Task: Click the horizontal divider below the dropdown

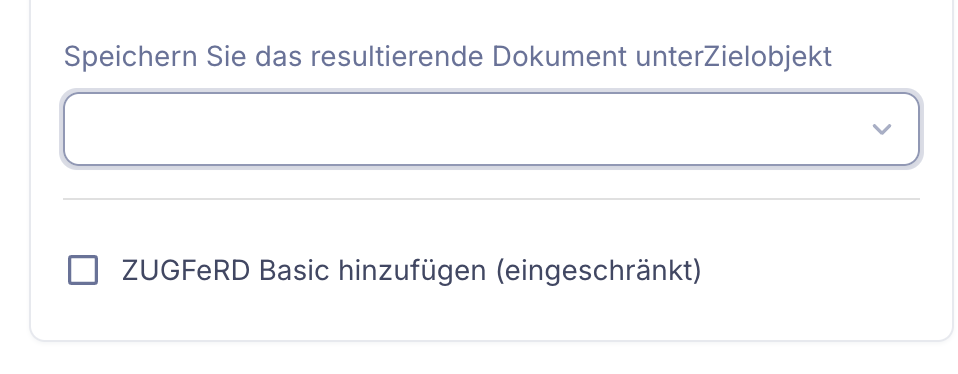Action: click(491, 199)
